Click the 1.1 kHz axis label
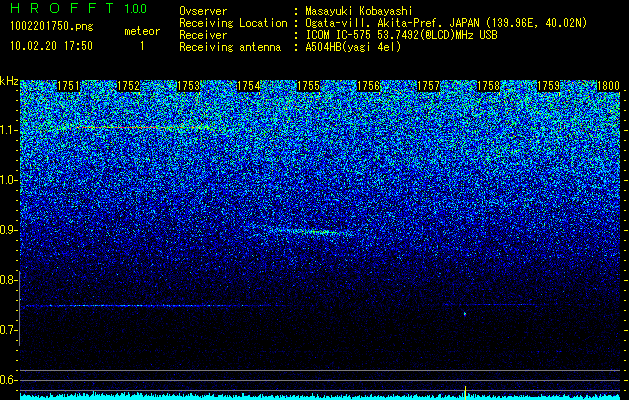629x400 pixels. (7, 131)
